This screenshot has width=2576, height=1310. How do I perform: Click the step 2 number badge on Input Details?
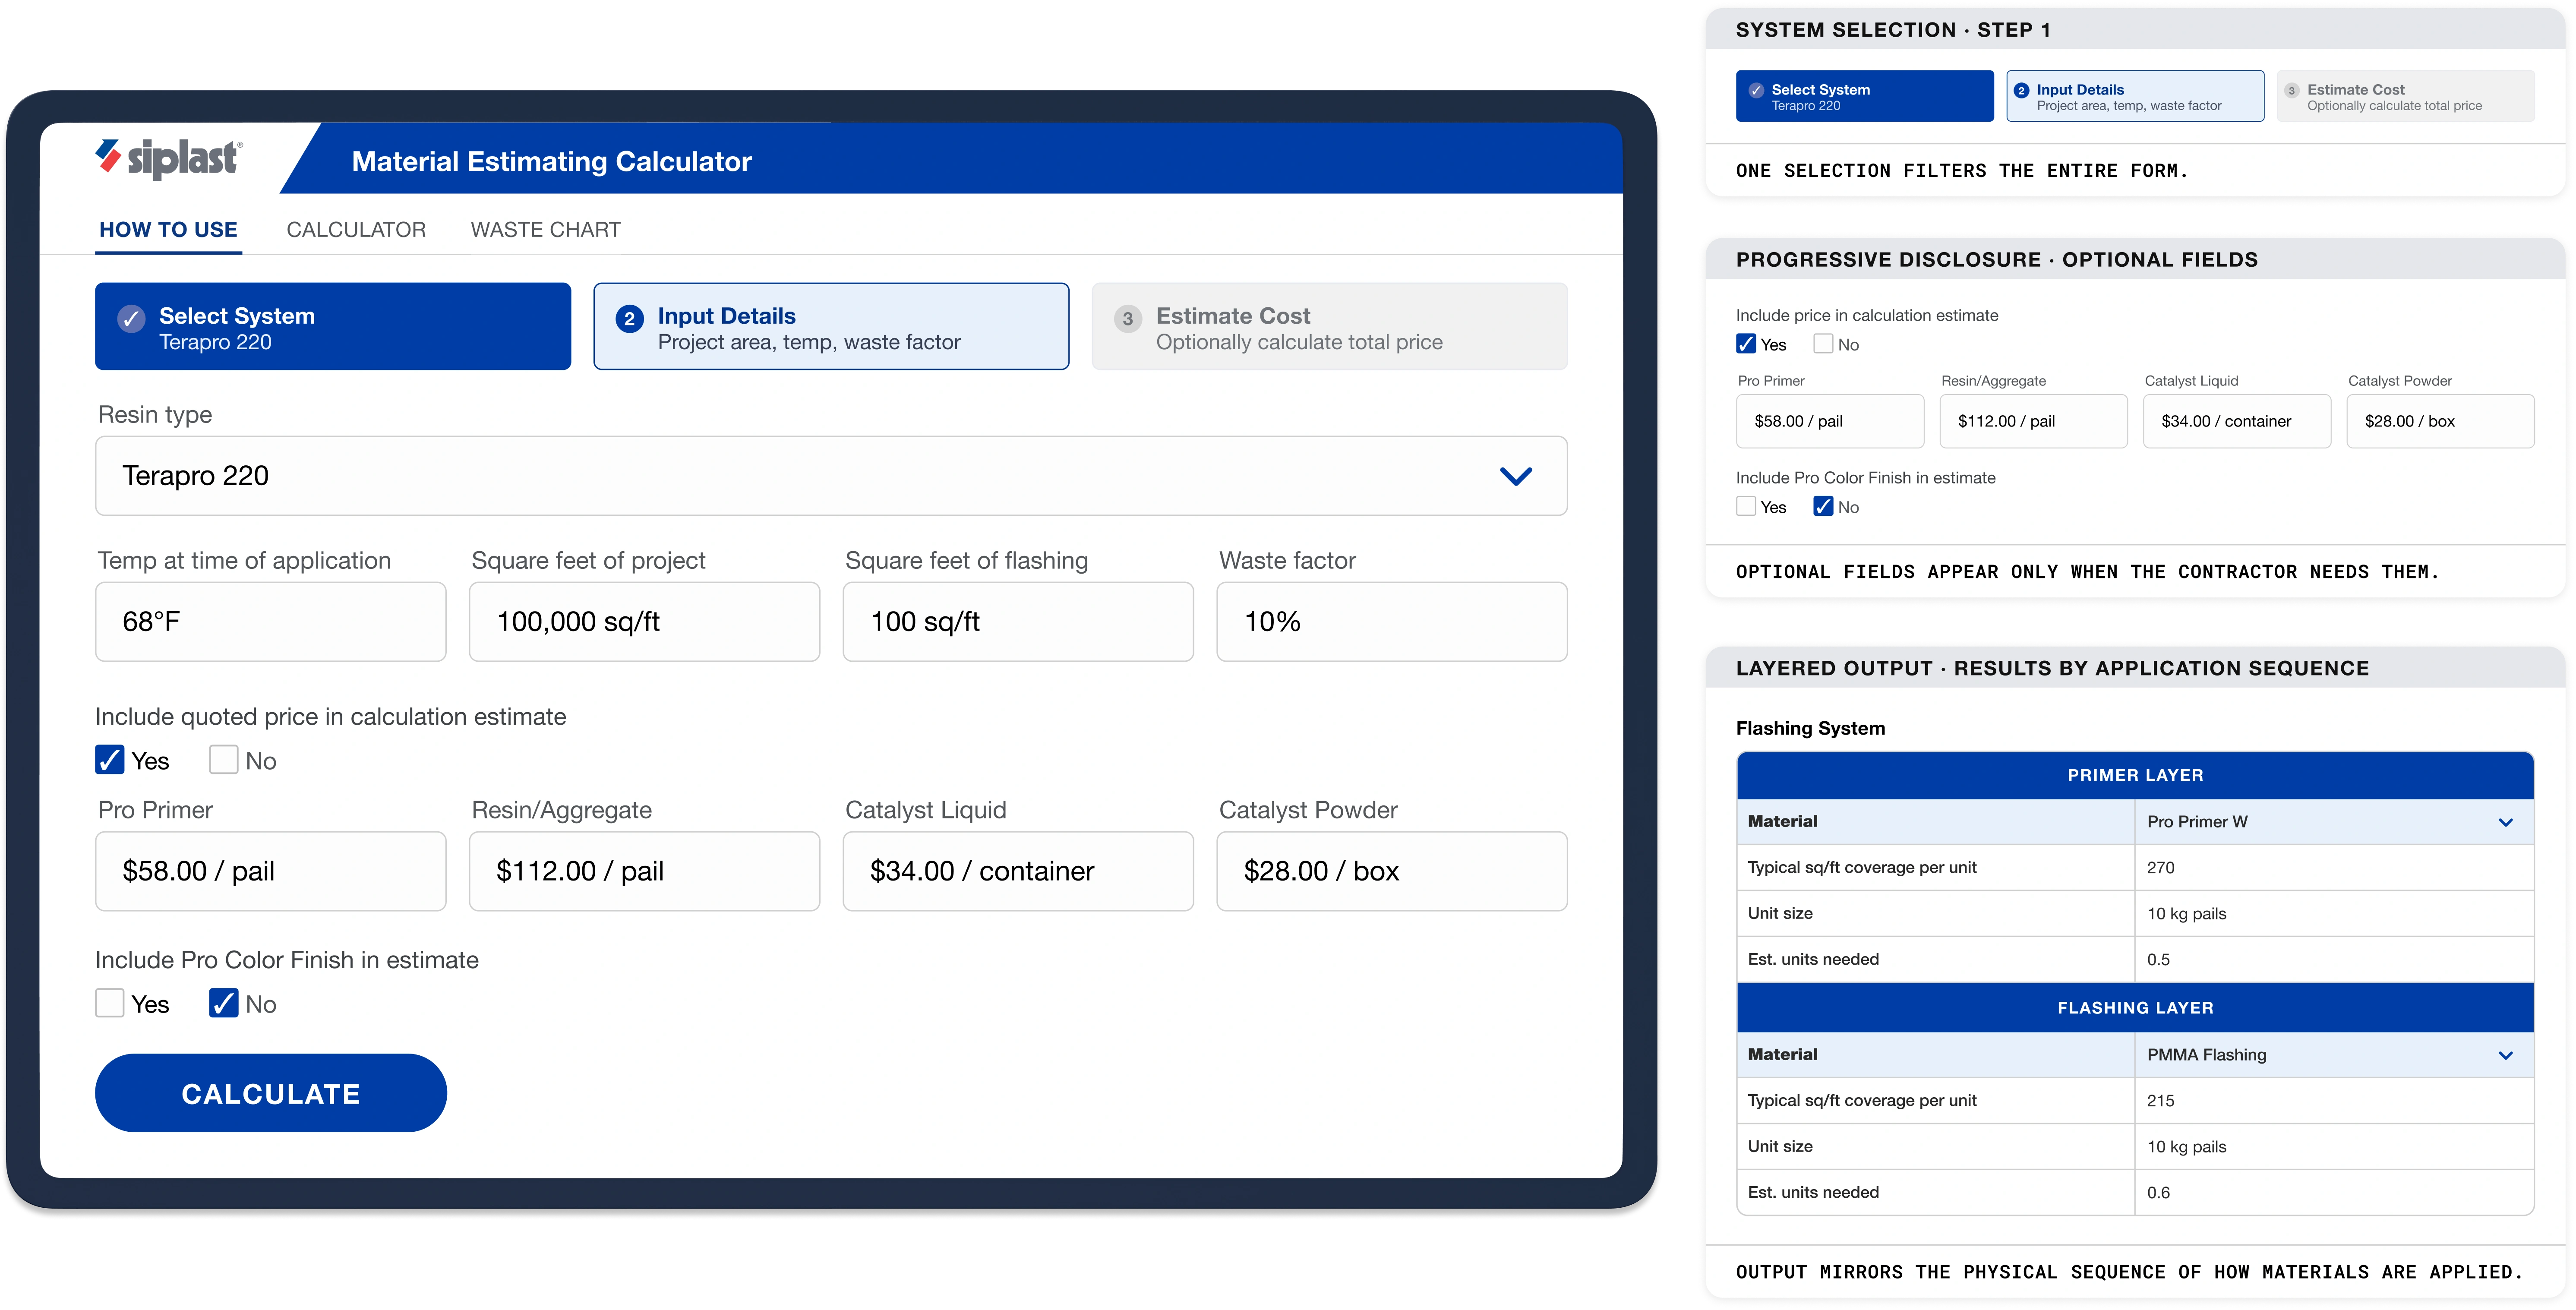pos(629,319)
